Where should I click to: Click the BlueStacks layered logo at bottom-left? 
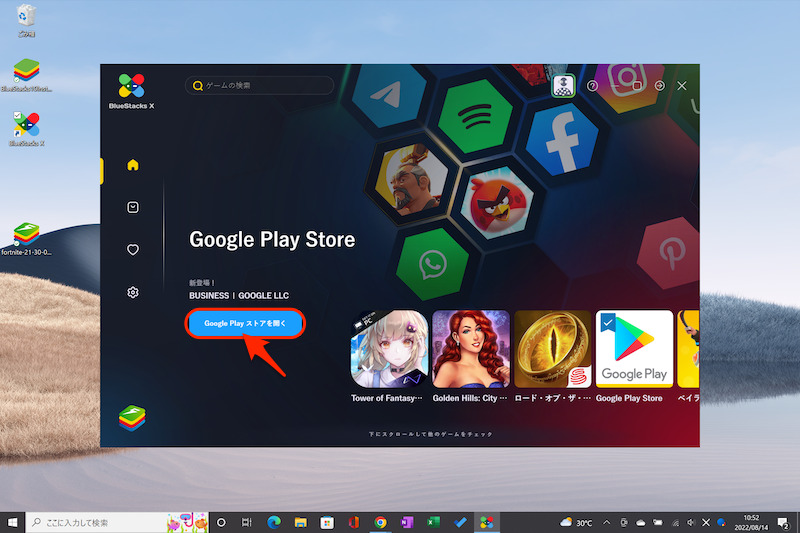(x=133, y=417)
